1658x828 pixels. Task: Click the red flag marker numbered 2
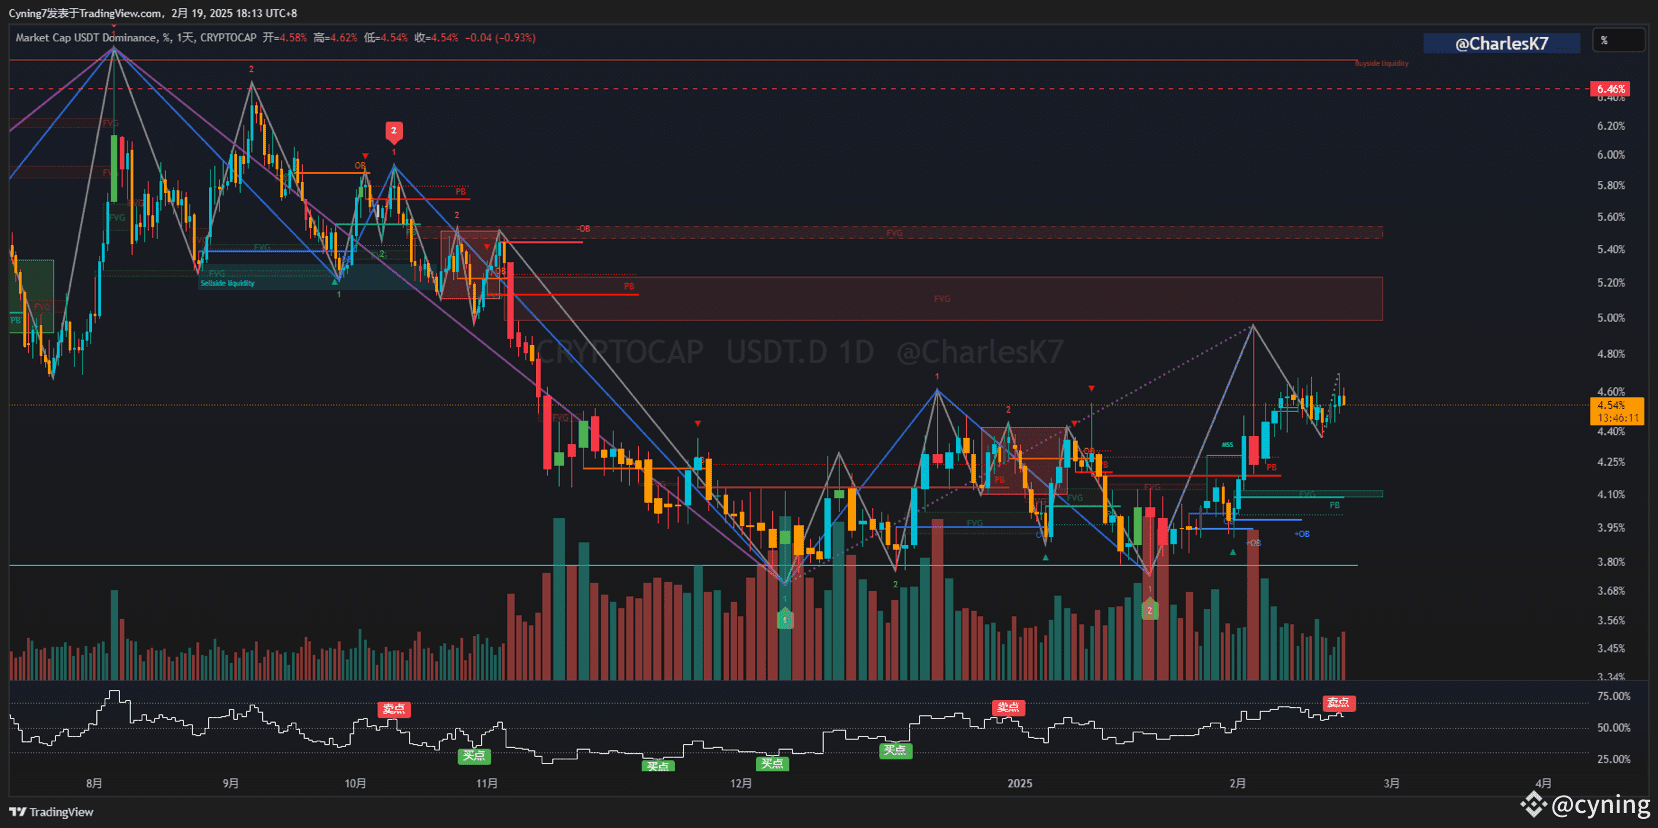point(394,131)
